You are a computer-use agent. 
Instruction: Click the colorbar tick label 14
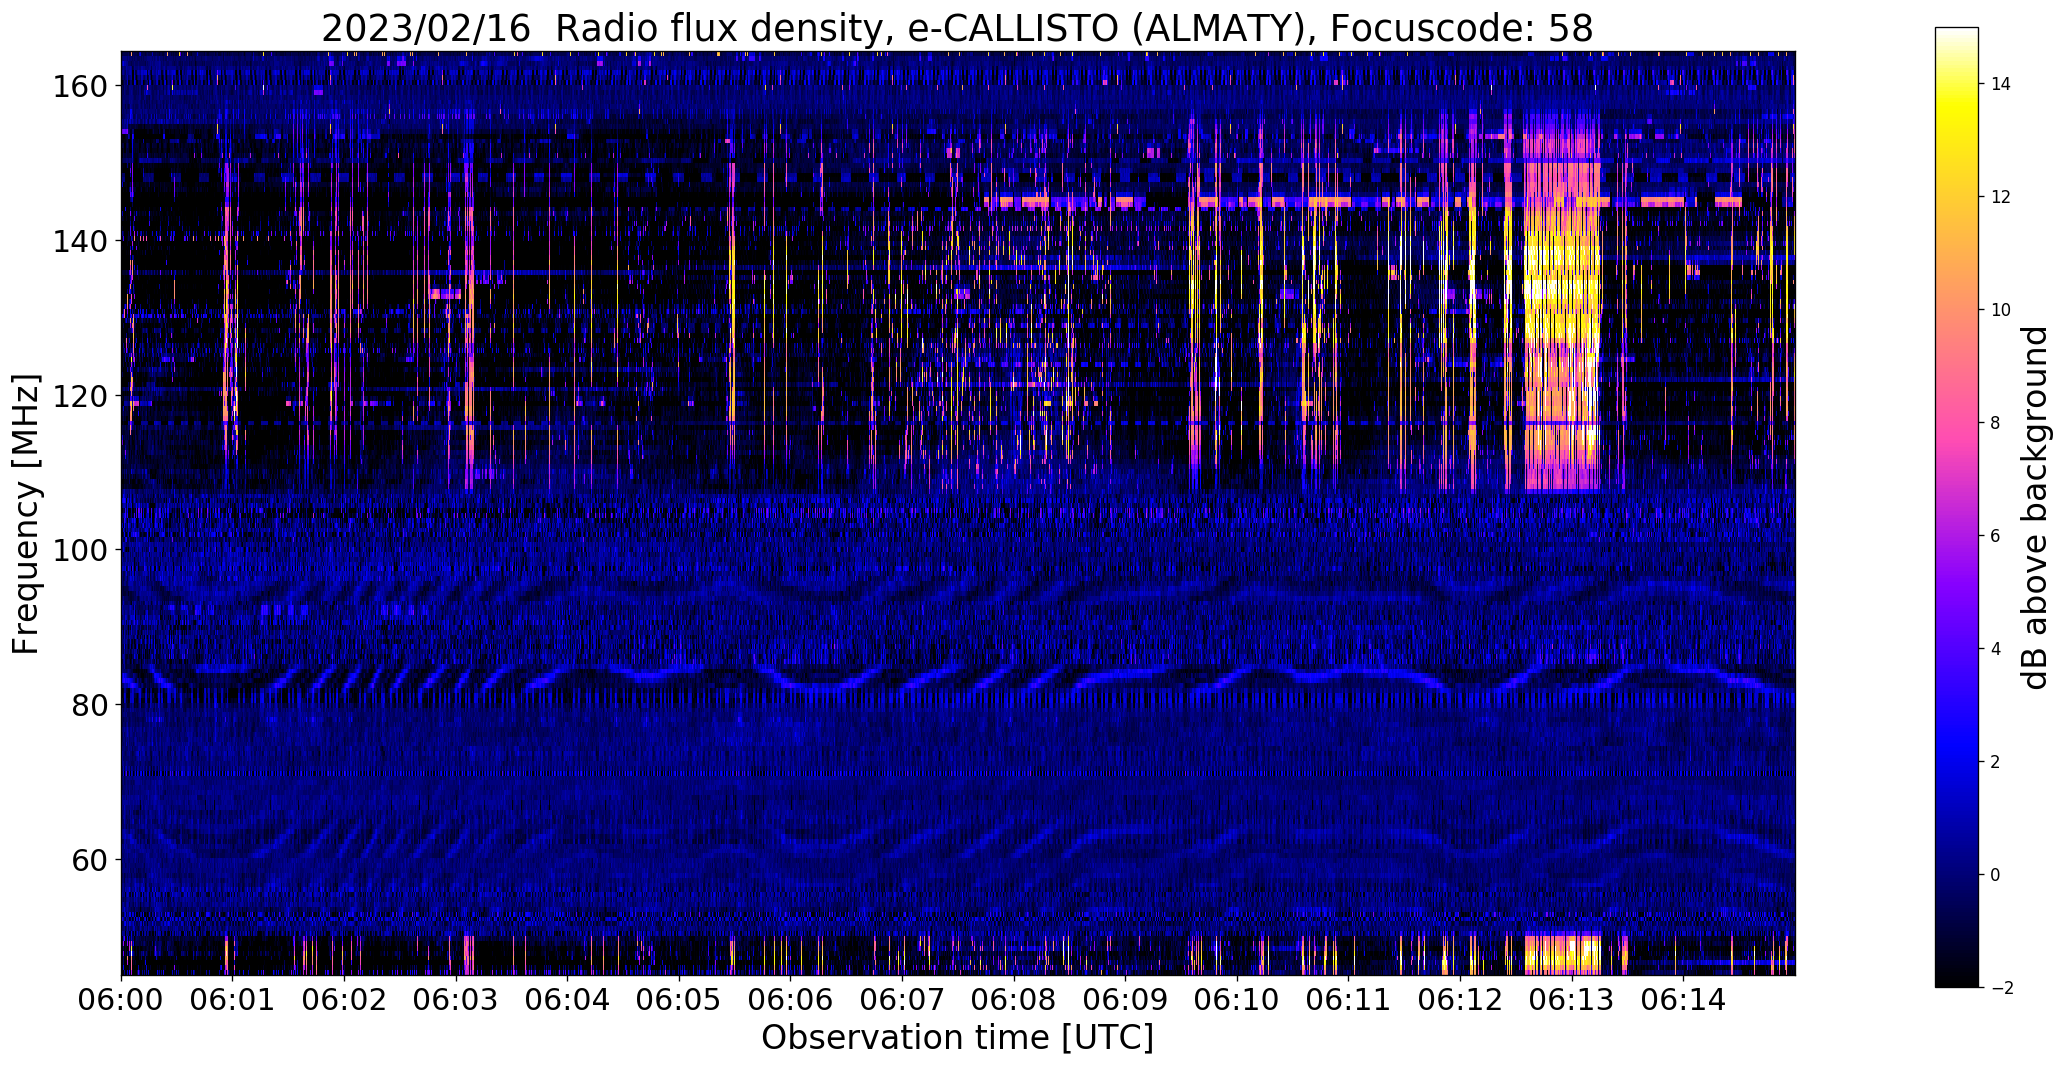2001,84
